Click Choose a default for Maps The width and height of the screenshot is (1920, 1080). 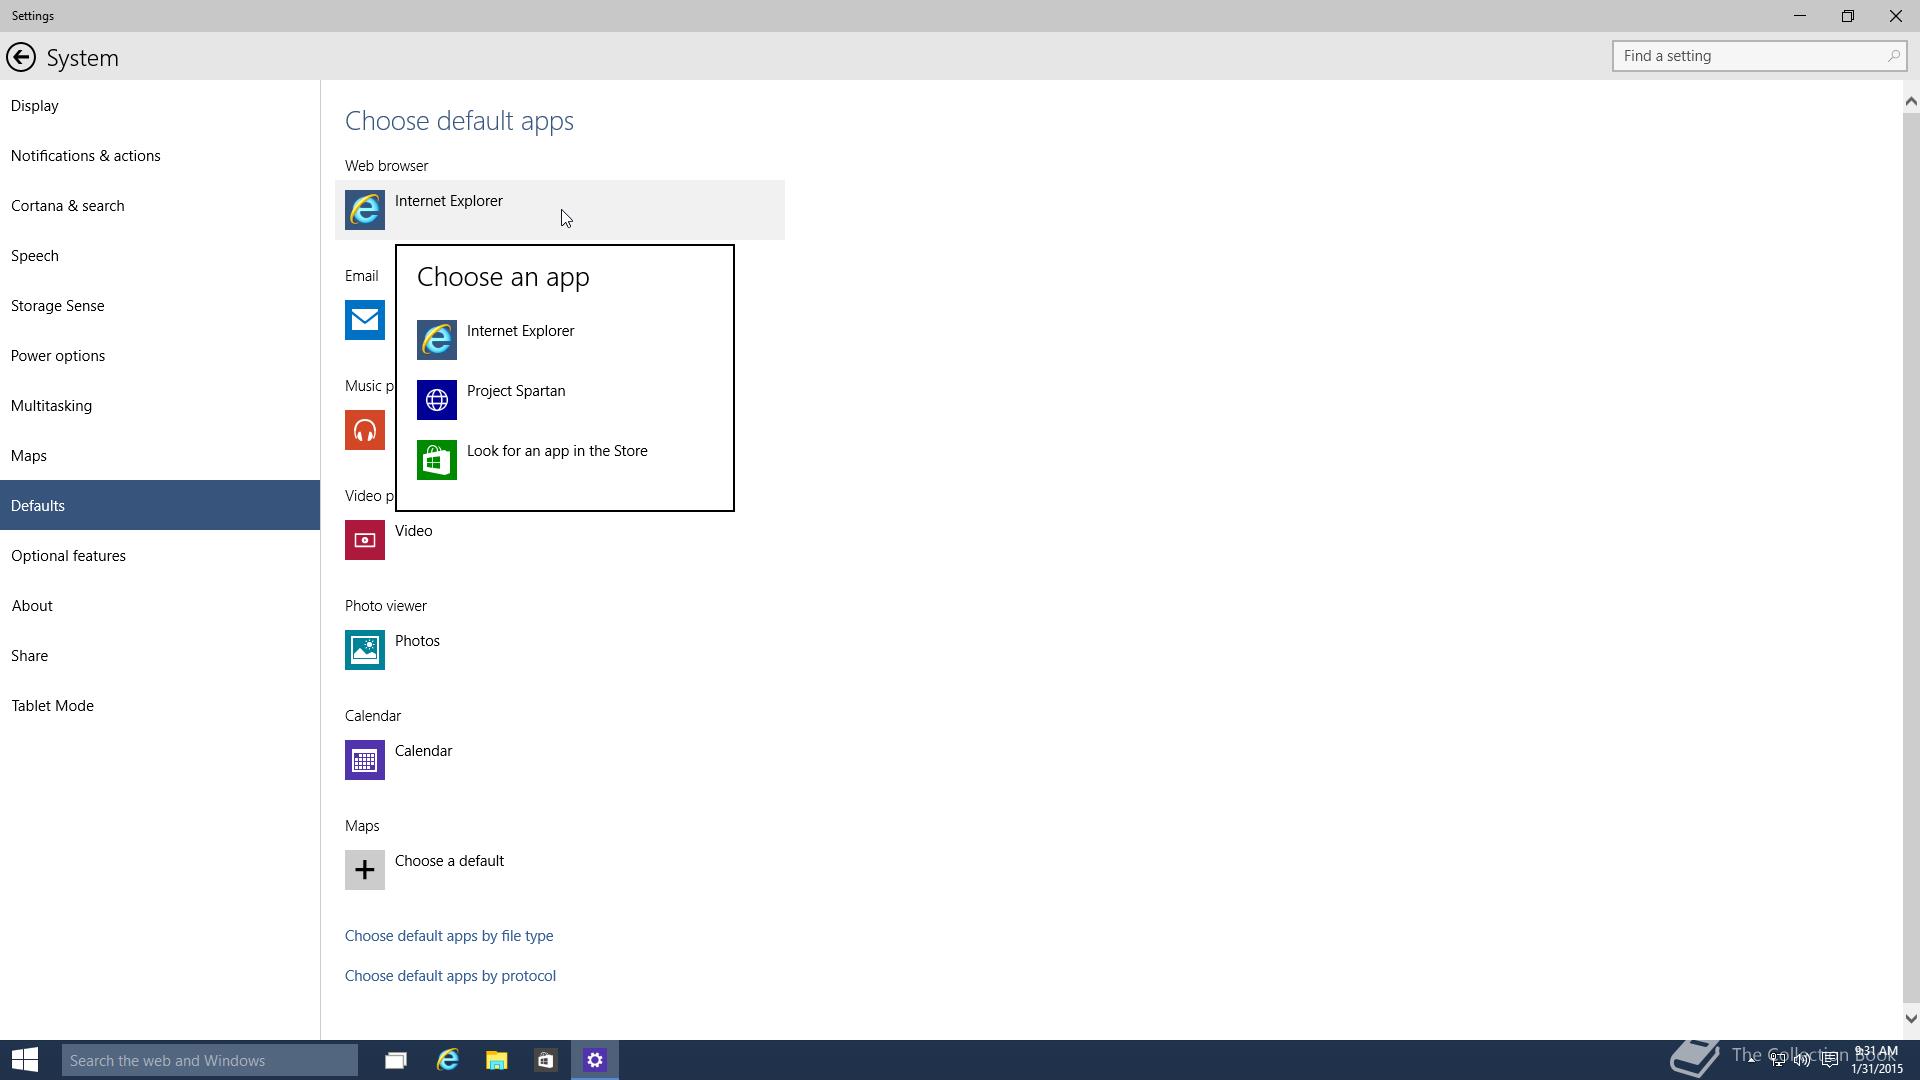pyautogui.click(x=449, y=861)
